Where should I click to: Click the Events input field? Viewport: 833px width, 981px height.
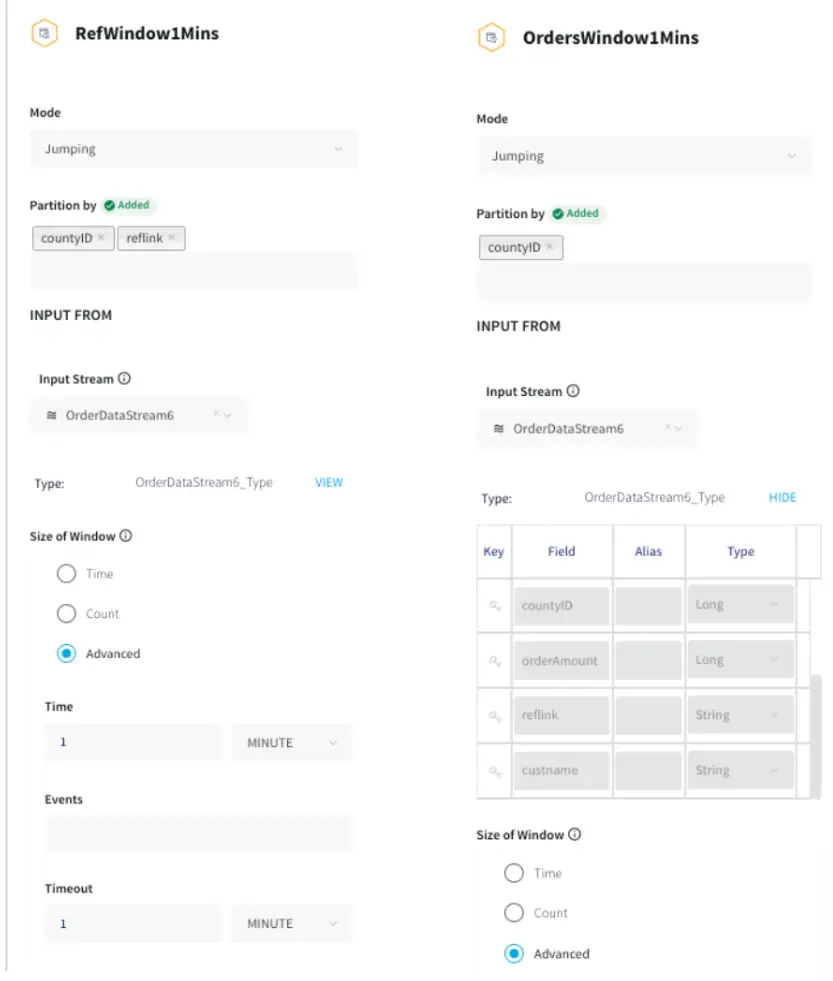point(198,834)
